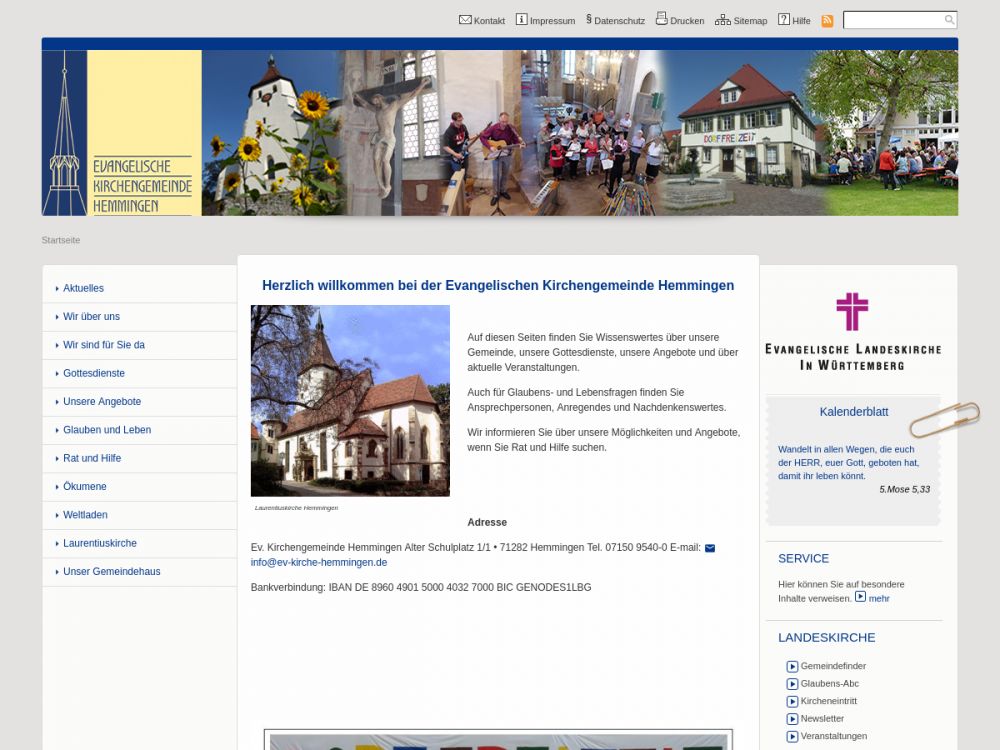Open the Weltladen menu item
Screen dimensions: 1000x750
85,515
